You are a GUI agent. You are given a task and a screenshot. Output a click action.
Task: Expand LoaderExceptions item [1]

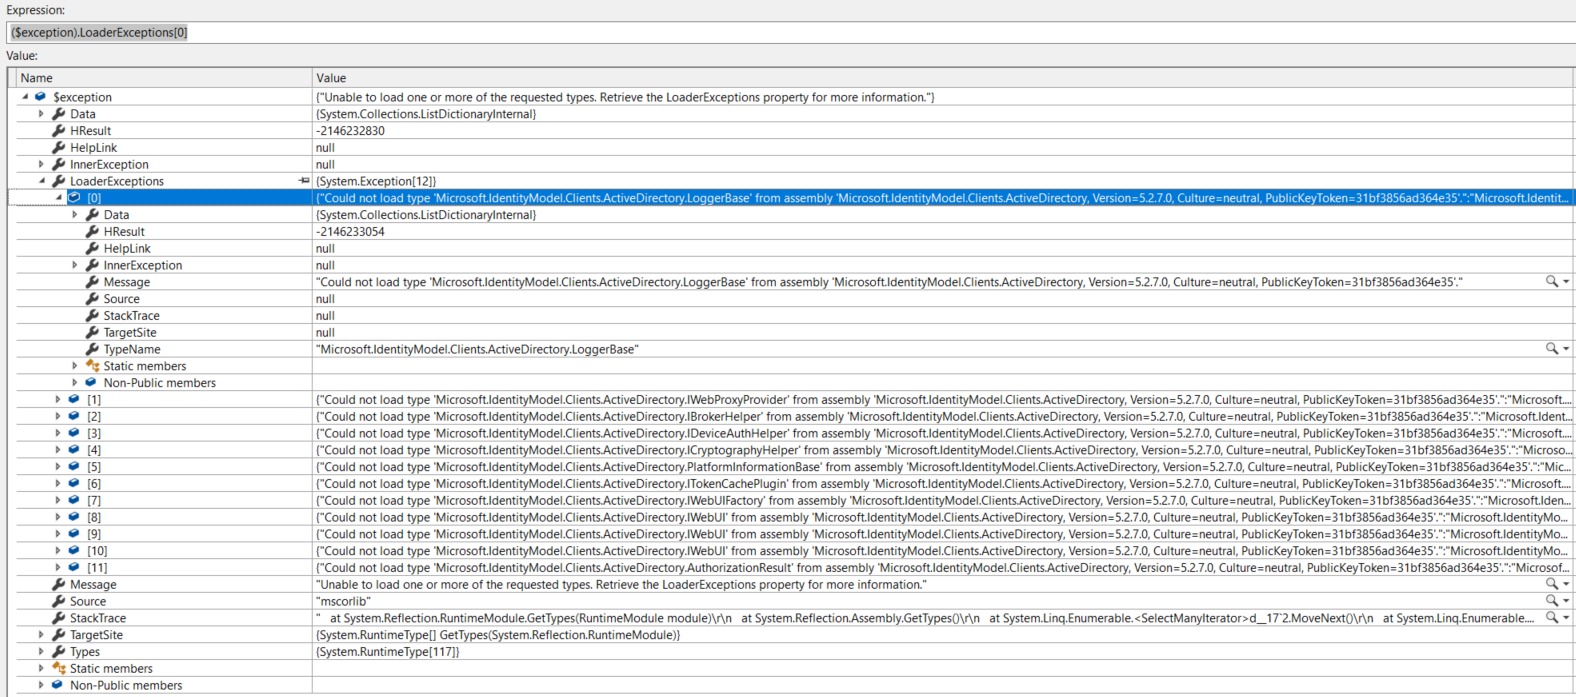click(58, 400)
